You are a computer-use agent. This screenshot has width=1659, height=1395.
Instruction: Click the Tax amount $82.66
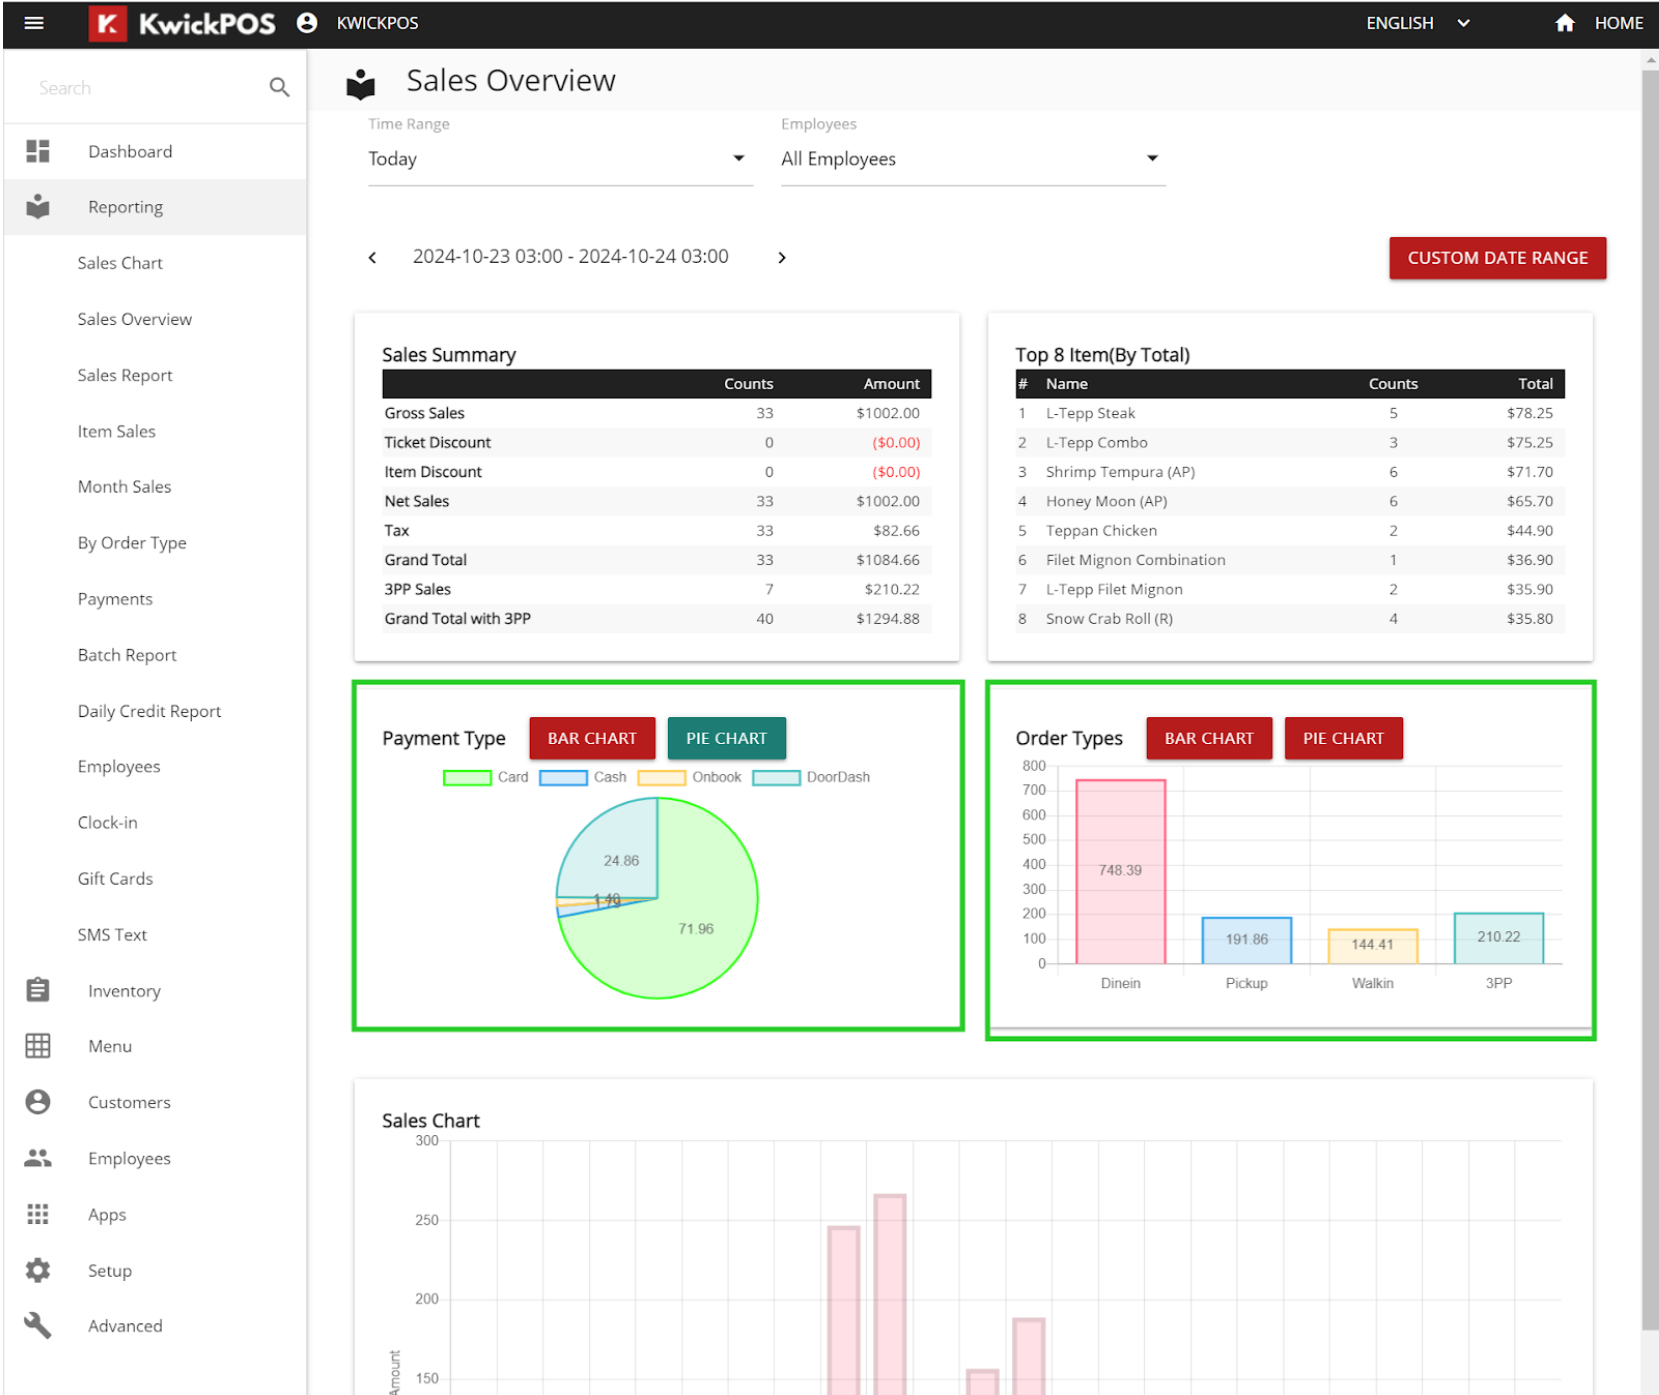click(895, 531)
